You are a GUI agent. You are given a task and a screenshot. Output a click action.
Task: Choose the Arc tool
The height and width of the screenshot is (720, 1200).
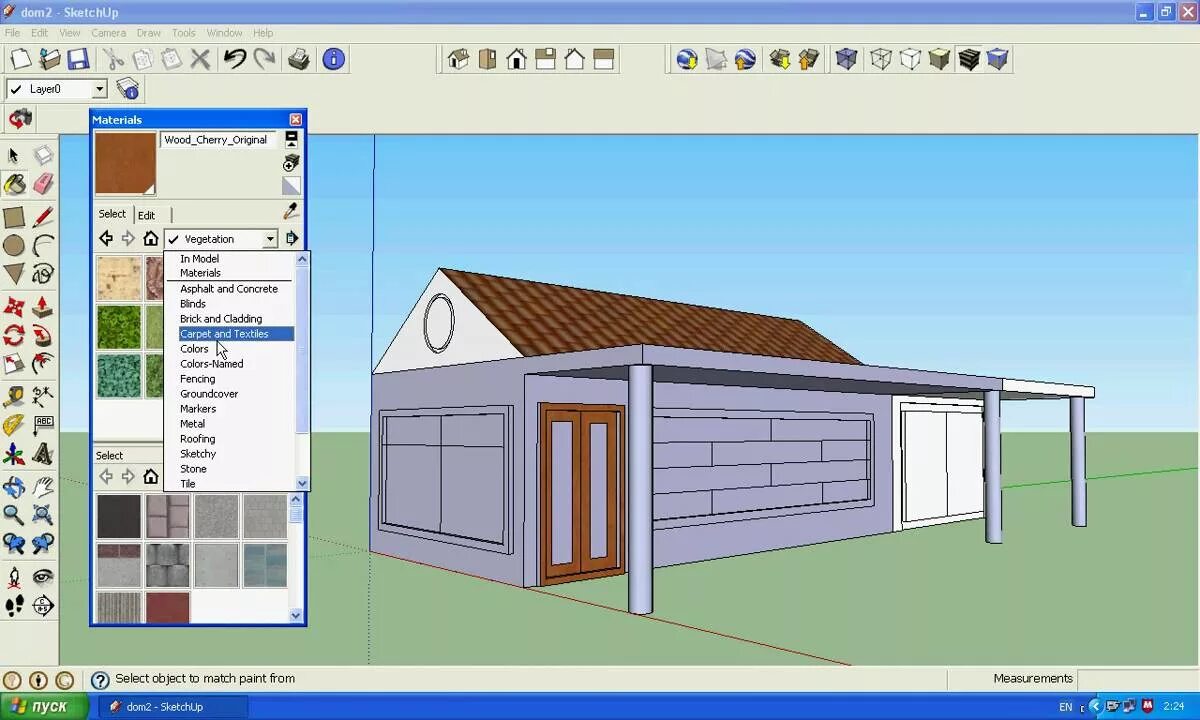point(43,245)
